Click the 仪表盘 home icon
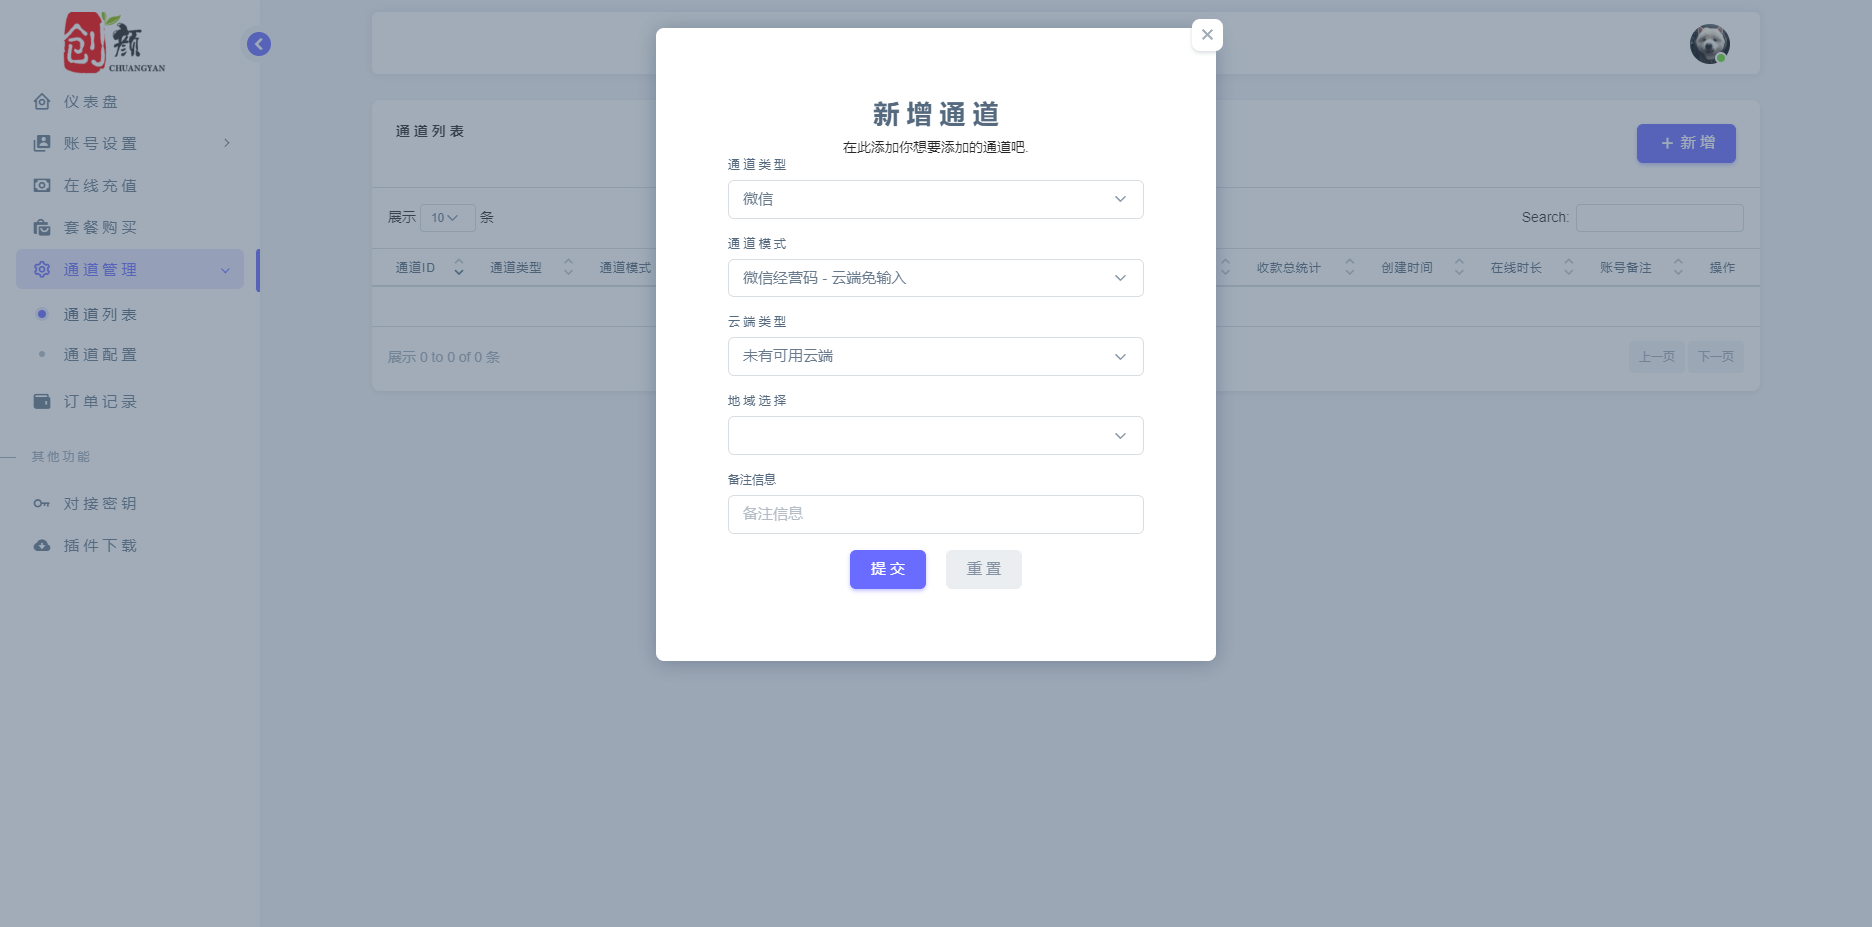 click(42, 102)
